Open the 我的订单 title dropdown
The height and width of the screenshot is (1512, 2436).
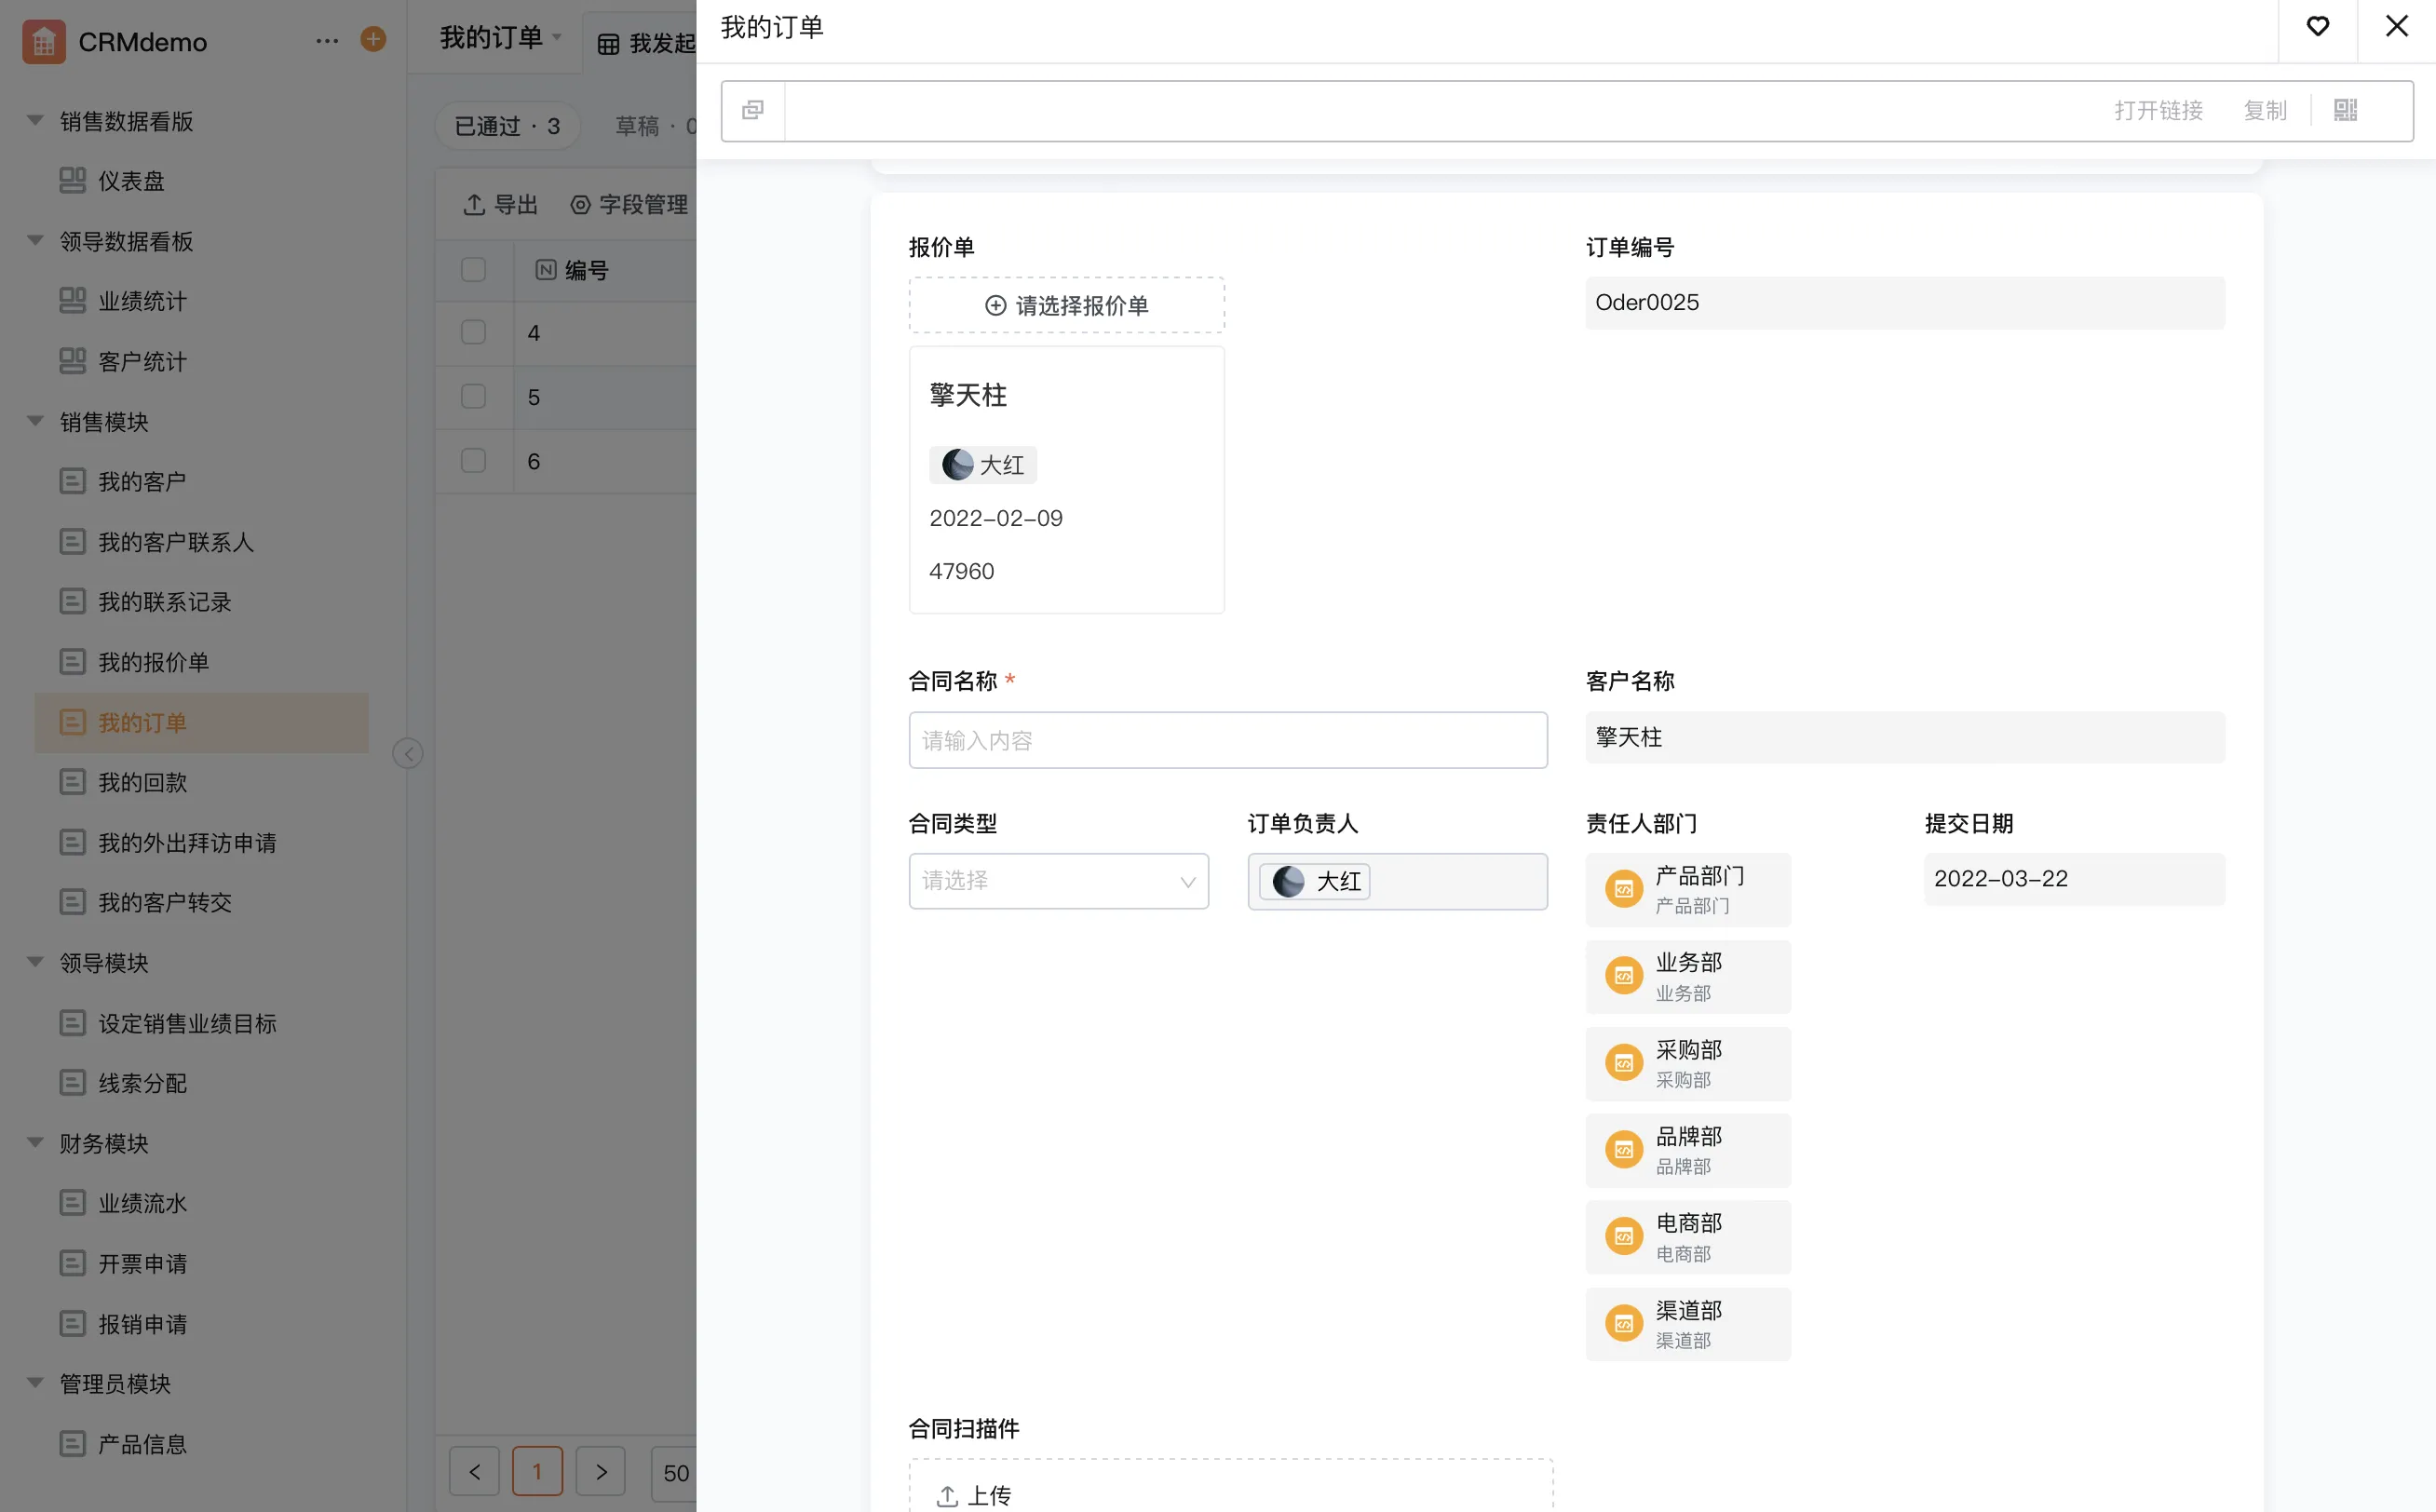[501, 38]
